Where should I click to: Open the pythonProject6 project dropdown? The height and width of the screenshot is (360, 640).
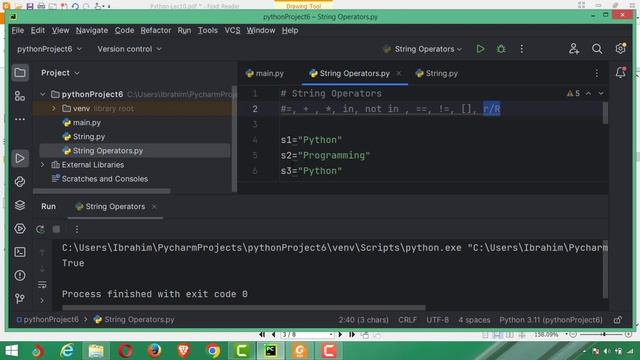point(49,49)
